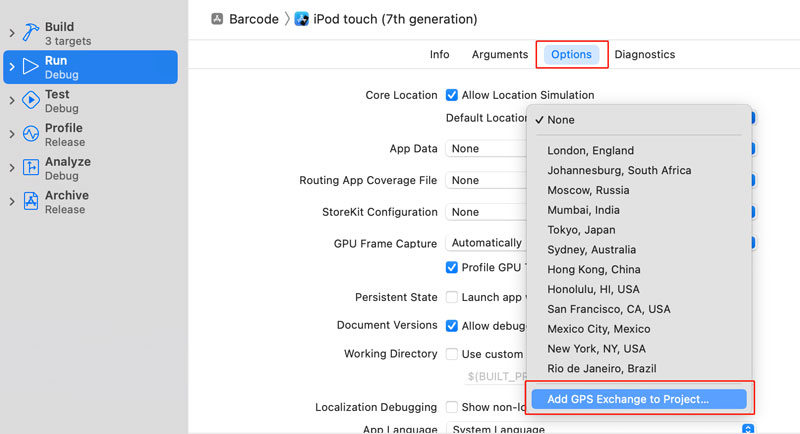Screen dimensions: 800x434
Task: Select San Francisco, CA, USA
Action: [x=639, y=309]
